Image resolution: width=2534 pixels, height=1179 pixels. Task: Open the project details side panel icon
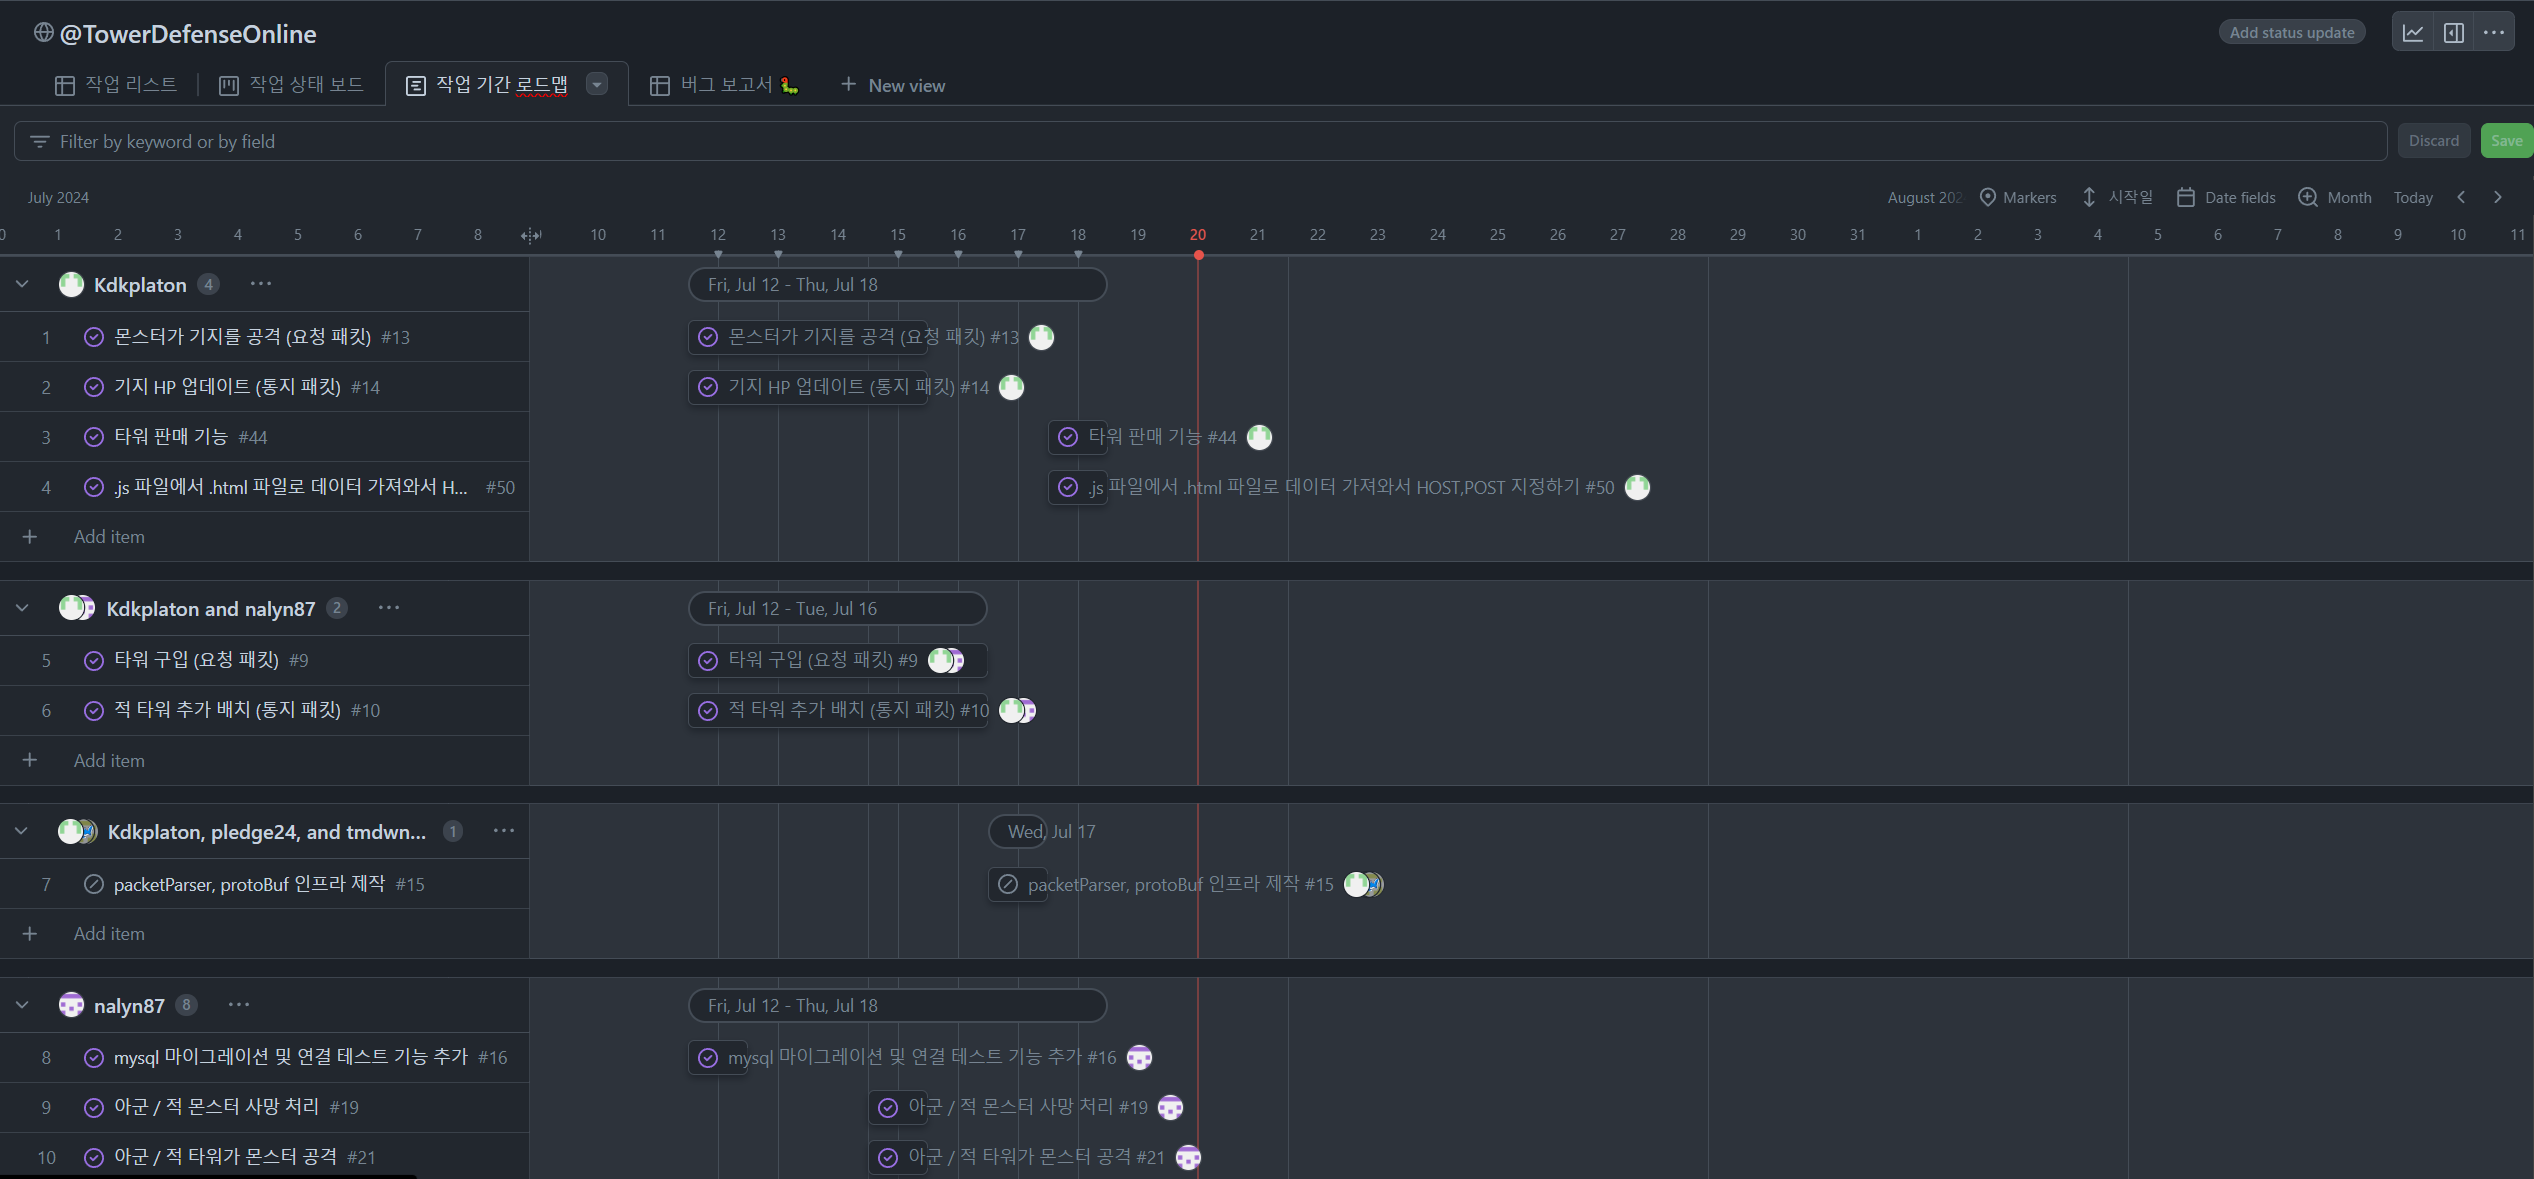click(x=2453, y=33)
